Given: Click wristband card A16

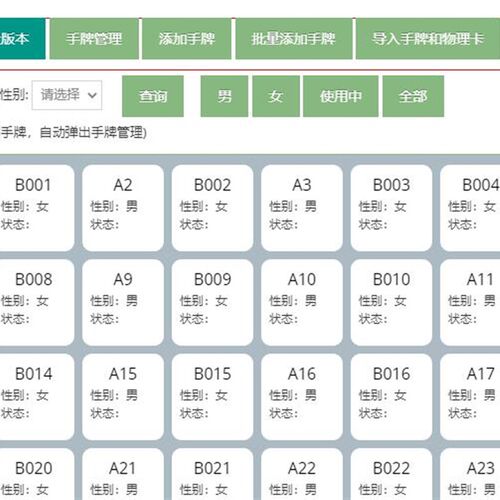Looking at the screenshot, I should click(x=302, y=397).
